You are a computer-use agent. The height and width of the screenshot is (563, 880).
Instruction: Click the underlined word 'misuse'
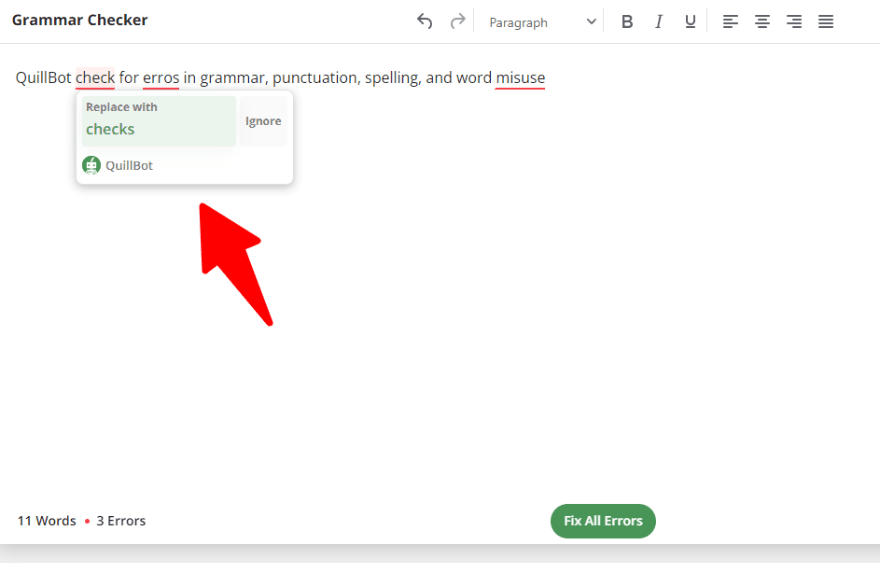point(520,78)
